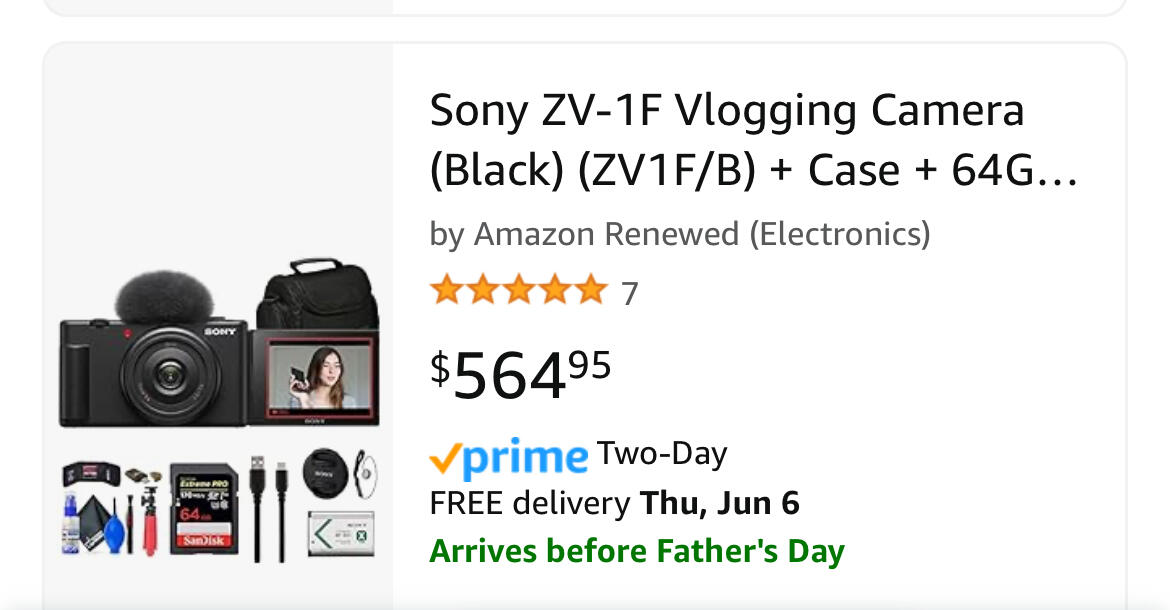Image resolution: width=1170 pixels, height=610 pixels.
Task: Click FREE delivery Thu, Jun 6 text
Action: pyautogui.click(x=614, y=503)
